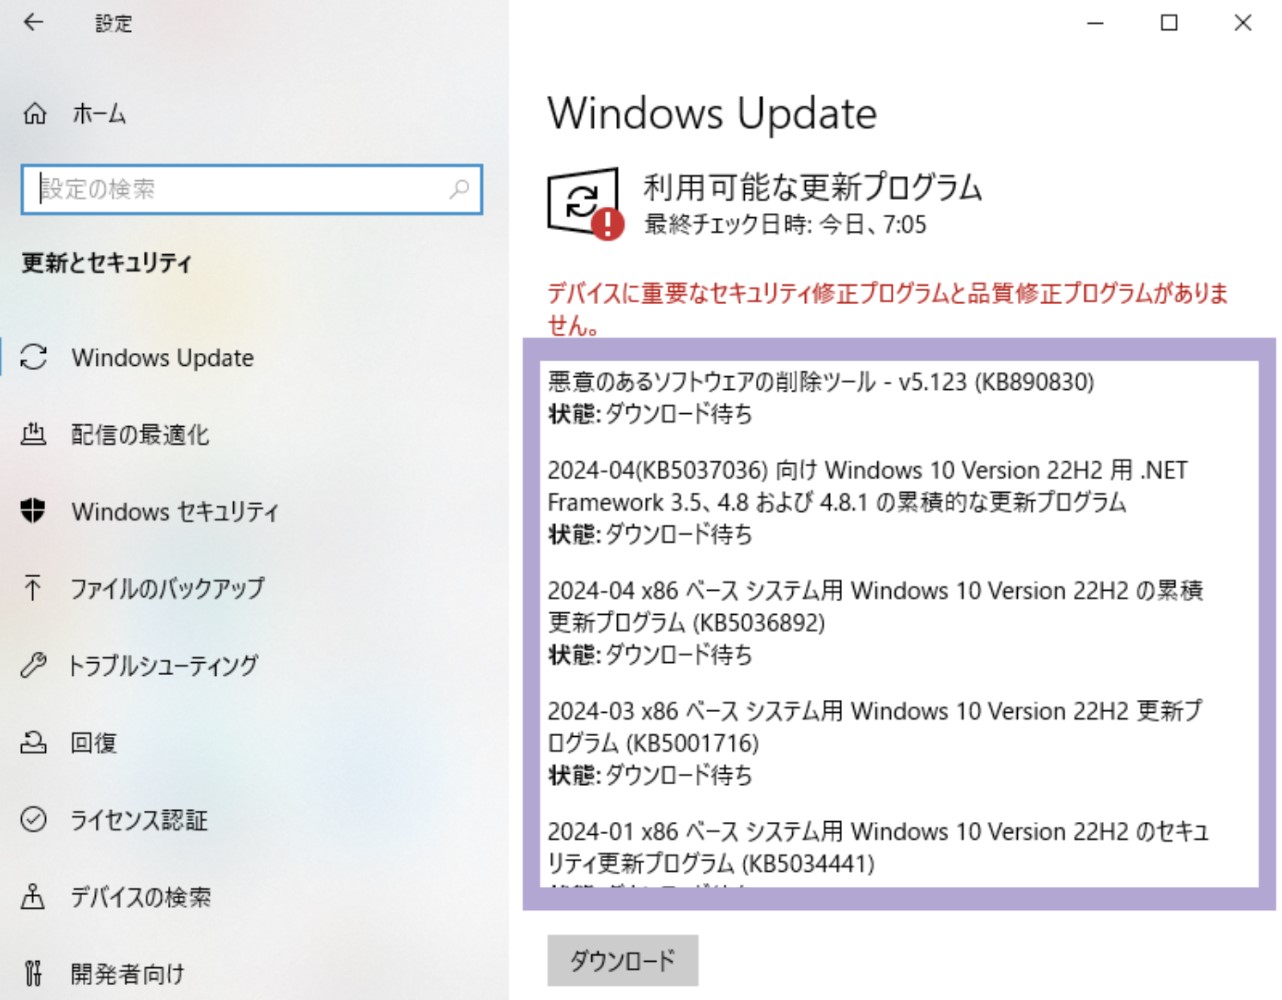The width and height of the screenshot is (1282, 1000).
Task: Click the デバイスの検索 icon
Action: click(x=34, y=897)
